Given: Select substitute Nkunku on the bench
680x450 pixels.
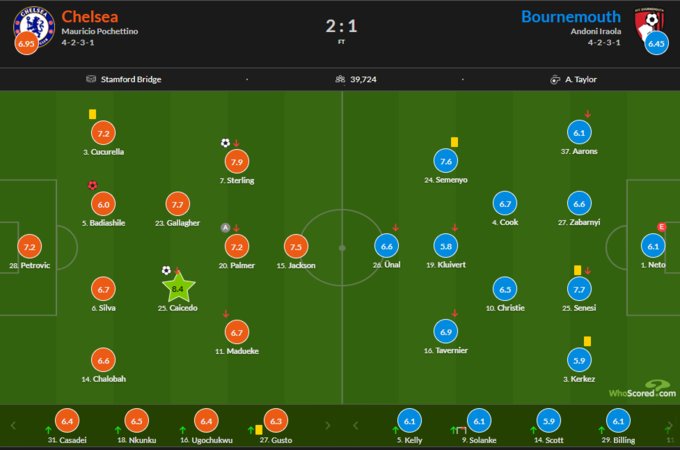Looking at the screenshot, I should (138, 422).
